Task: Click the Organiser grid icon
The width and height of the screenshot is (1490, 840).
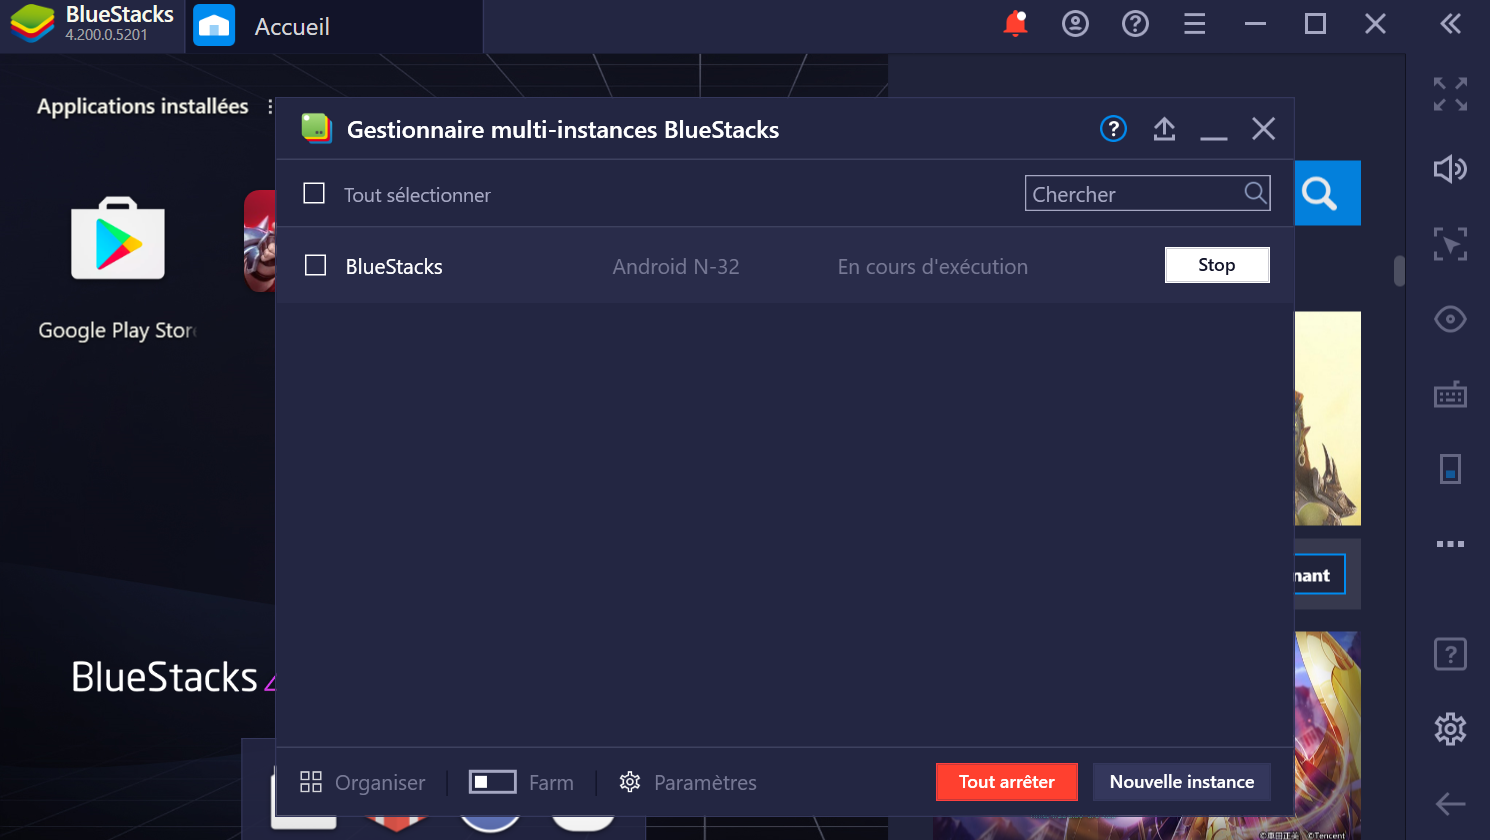Action: (311, 782)
